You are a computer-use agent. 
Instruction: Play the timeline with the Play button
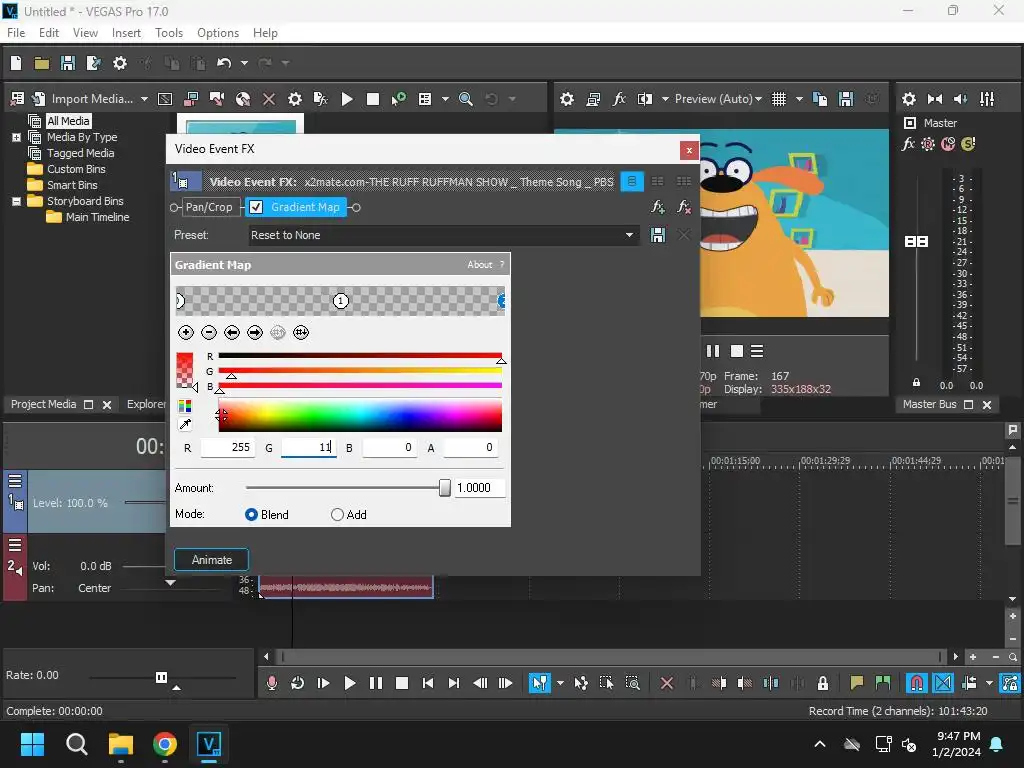click(x=349, y=683)
